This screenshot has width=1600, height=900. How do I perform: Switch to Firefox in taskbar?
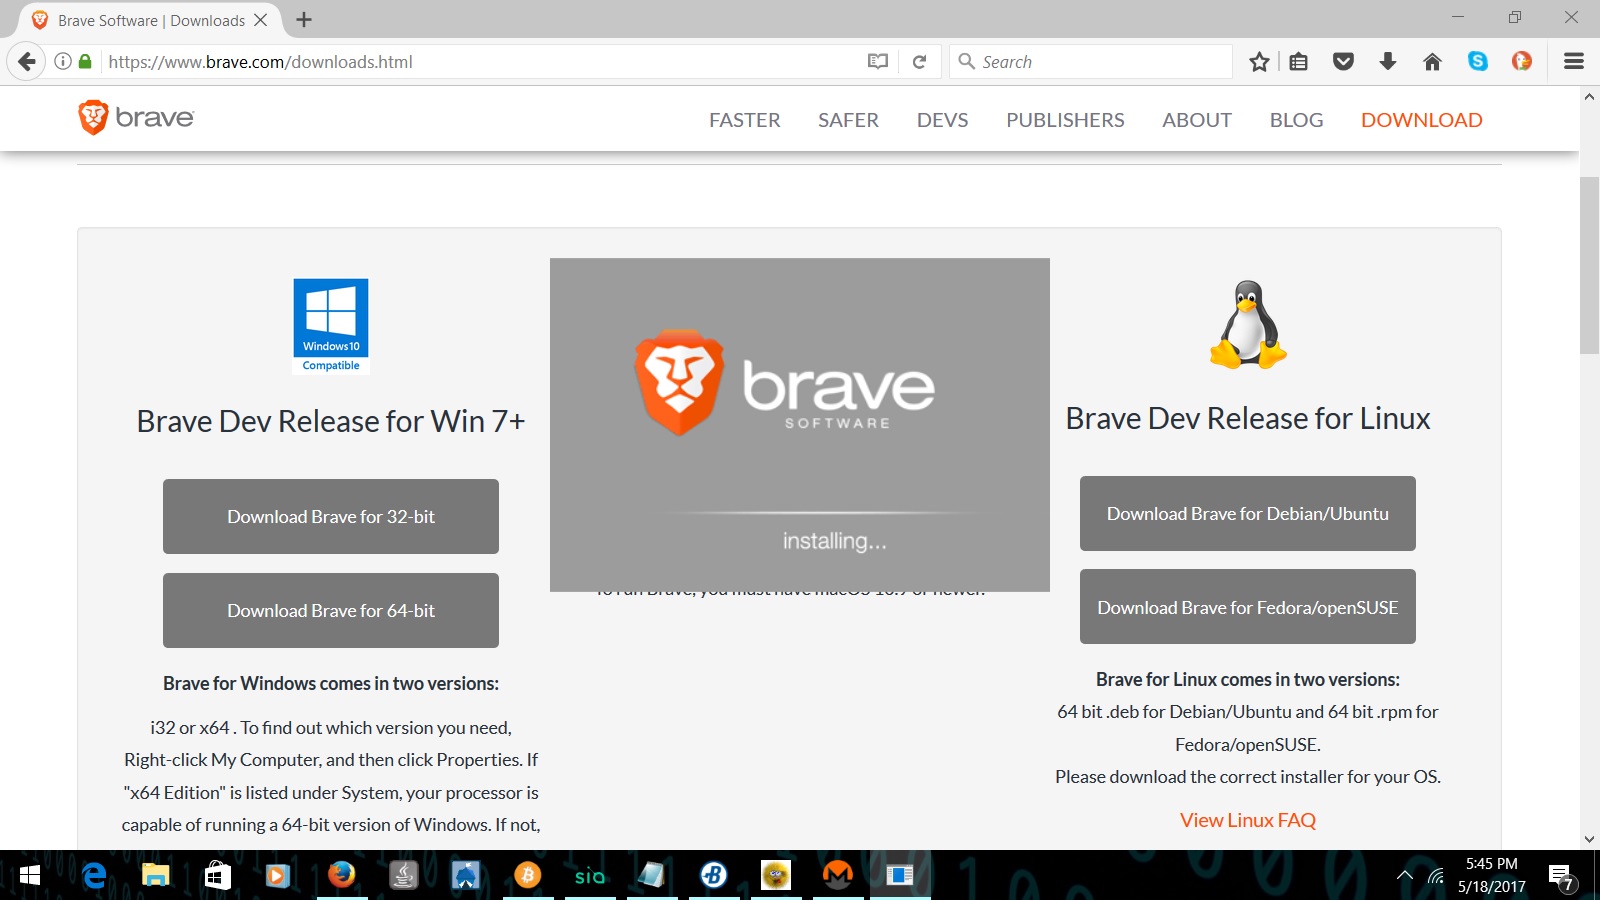(341, 875)
